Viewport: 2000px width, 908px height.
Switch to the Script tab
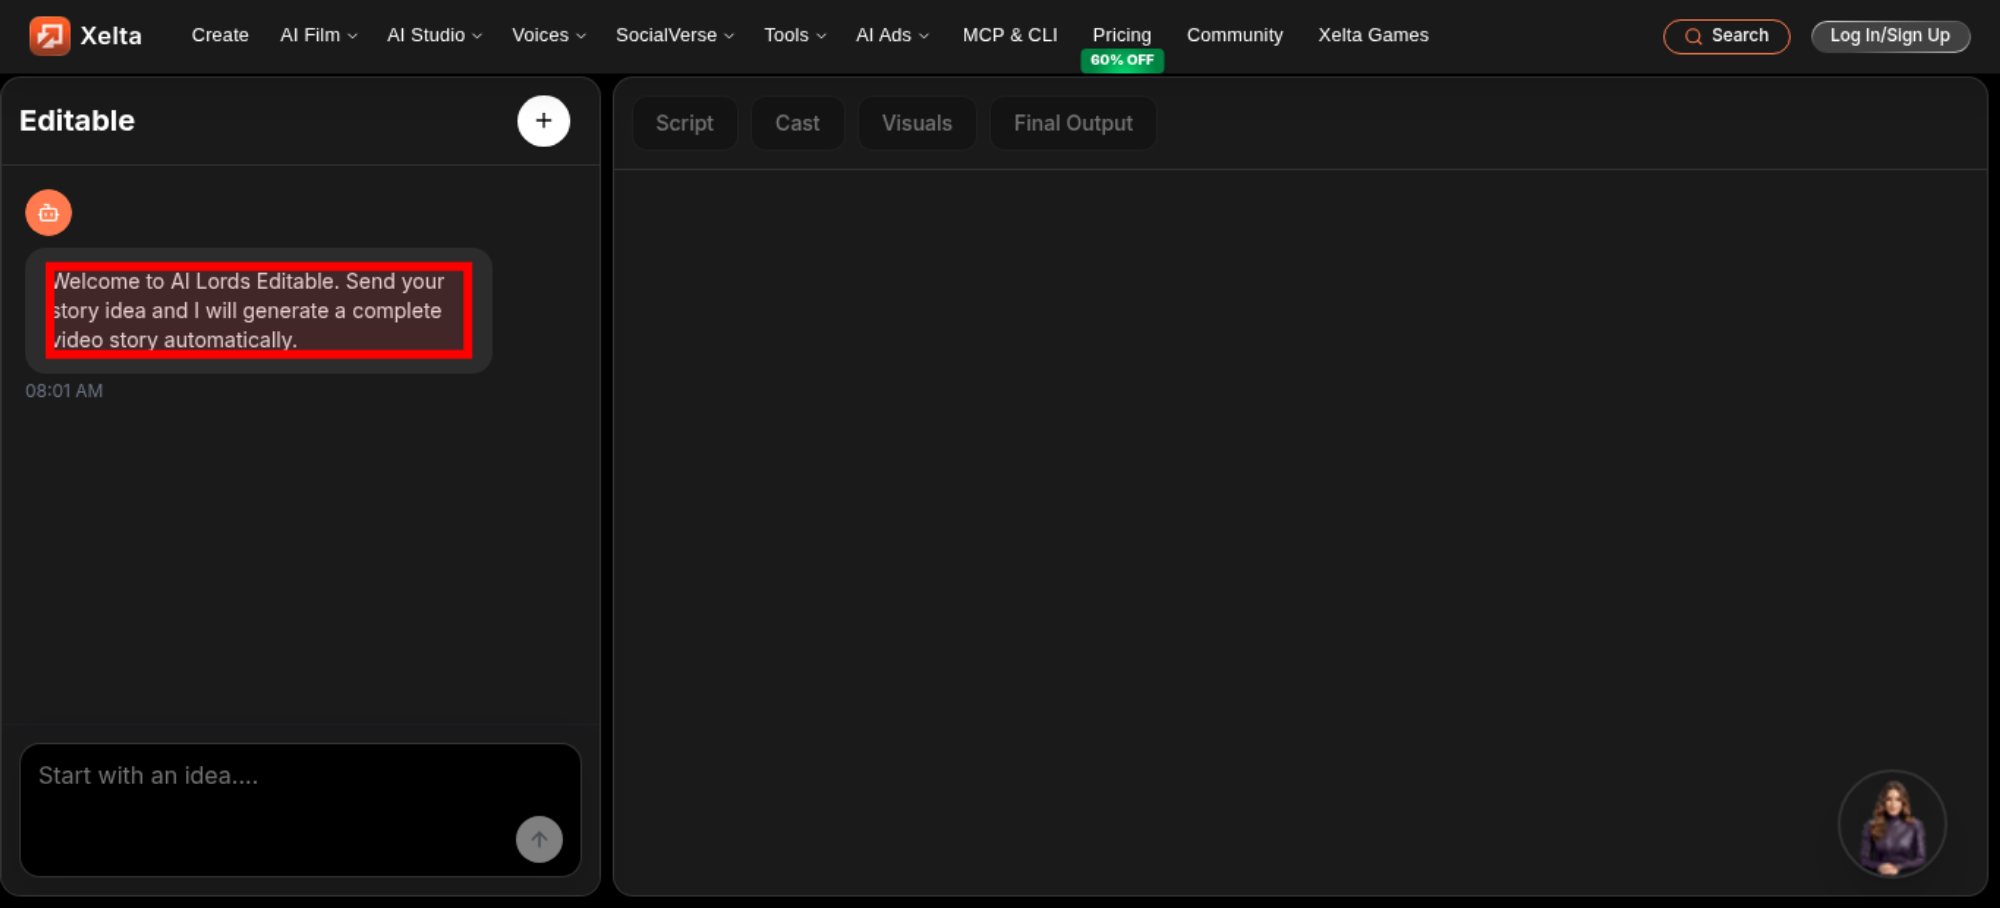pyautogui.click(x=685, y=123)
